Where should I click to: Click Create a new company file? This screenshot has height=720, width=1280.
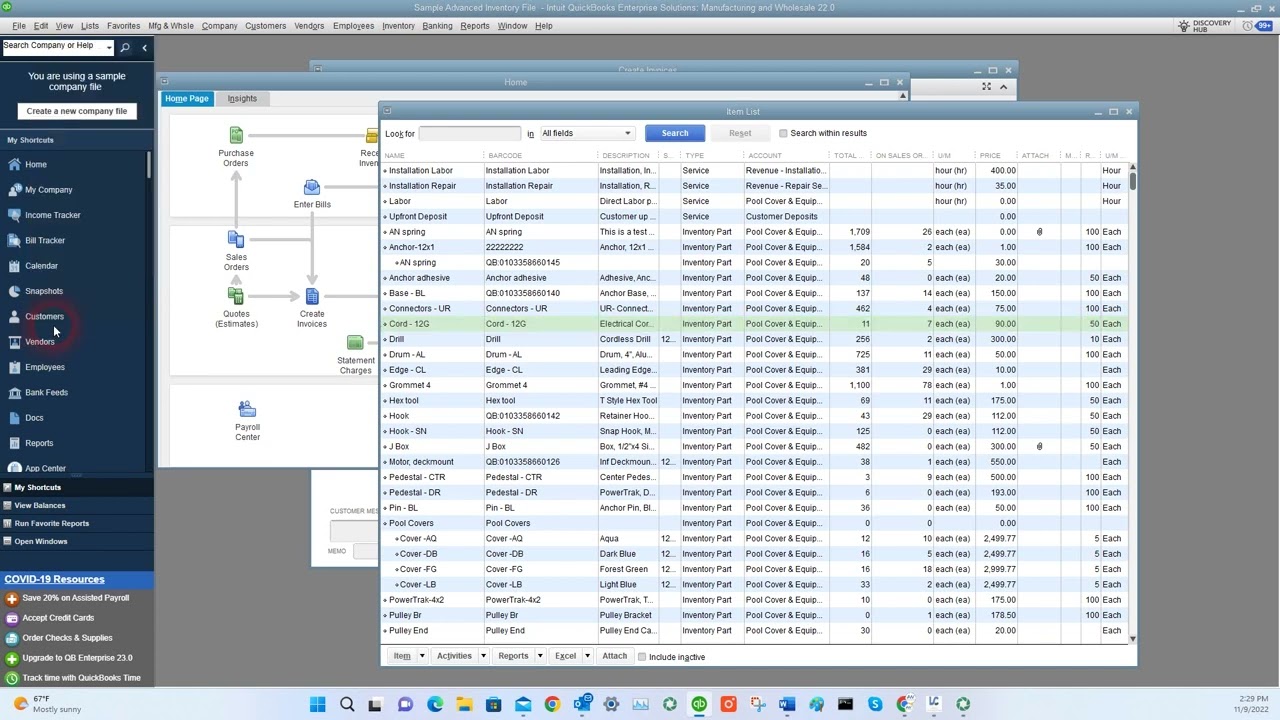(77, 111)
